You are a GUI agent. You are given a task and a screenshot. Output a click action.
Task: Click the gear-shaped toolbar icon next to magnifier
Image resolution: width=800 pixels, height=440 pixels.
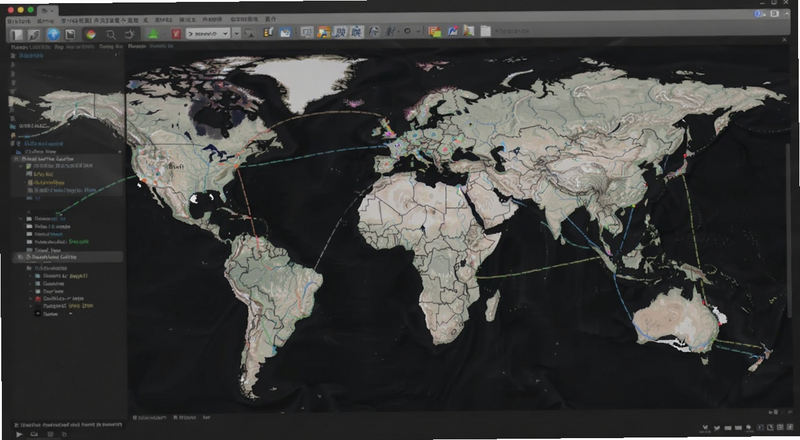pyautogui.click(x=130, y=34)
